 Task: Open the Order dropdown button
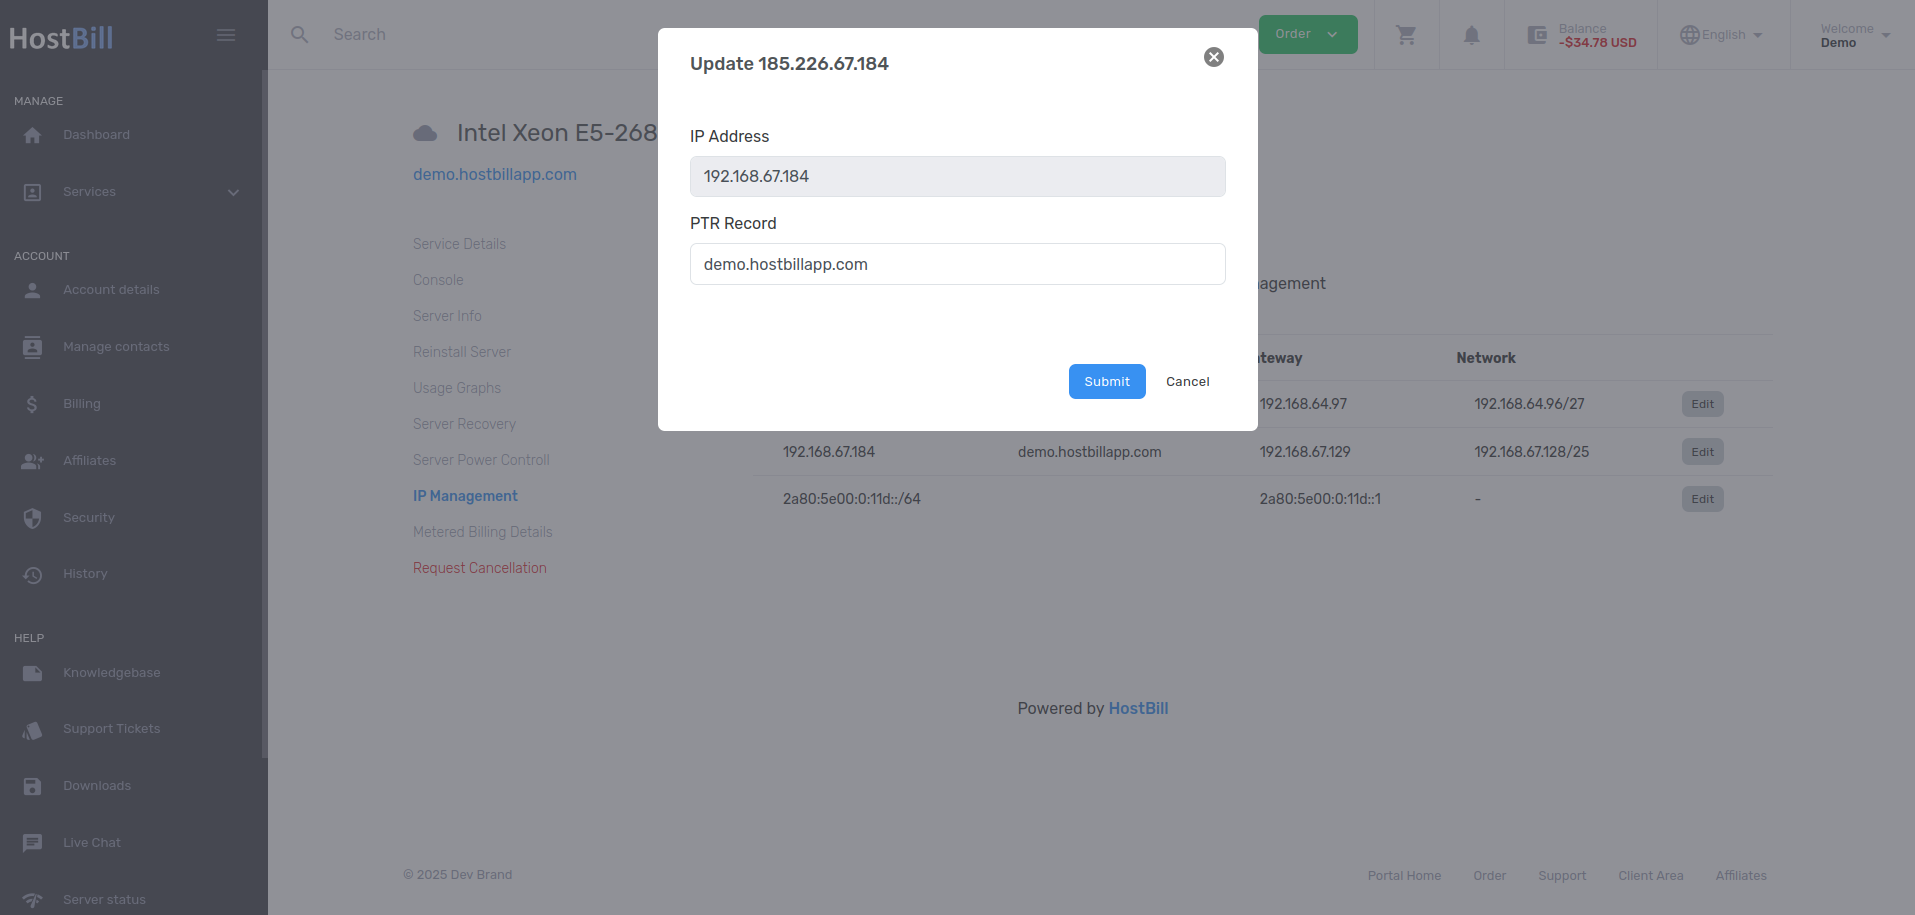(1307, 34)
